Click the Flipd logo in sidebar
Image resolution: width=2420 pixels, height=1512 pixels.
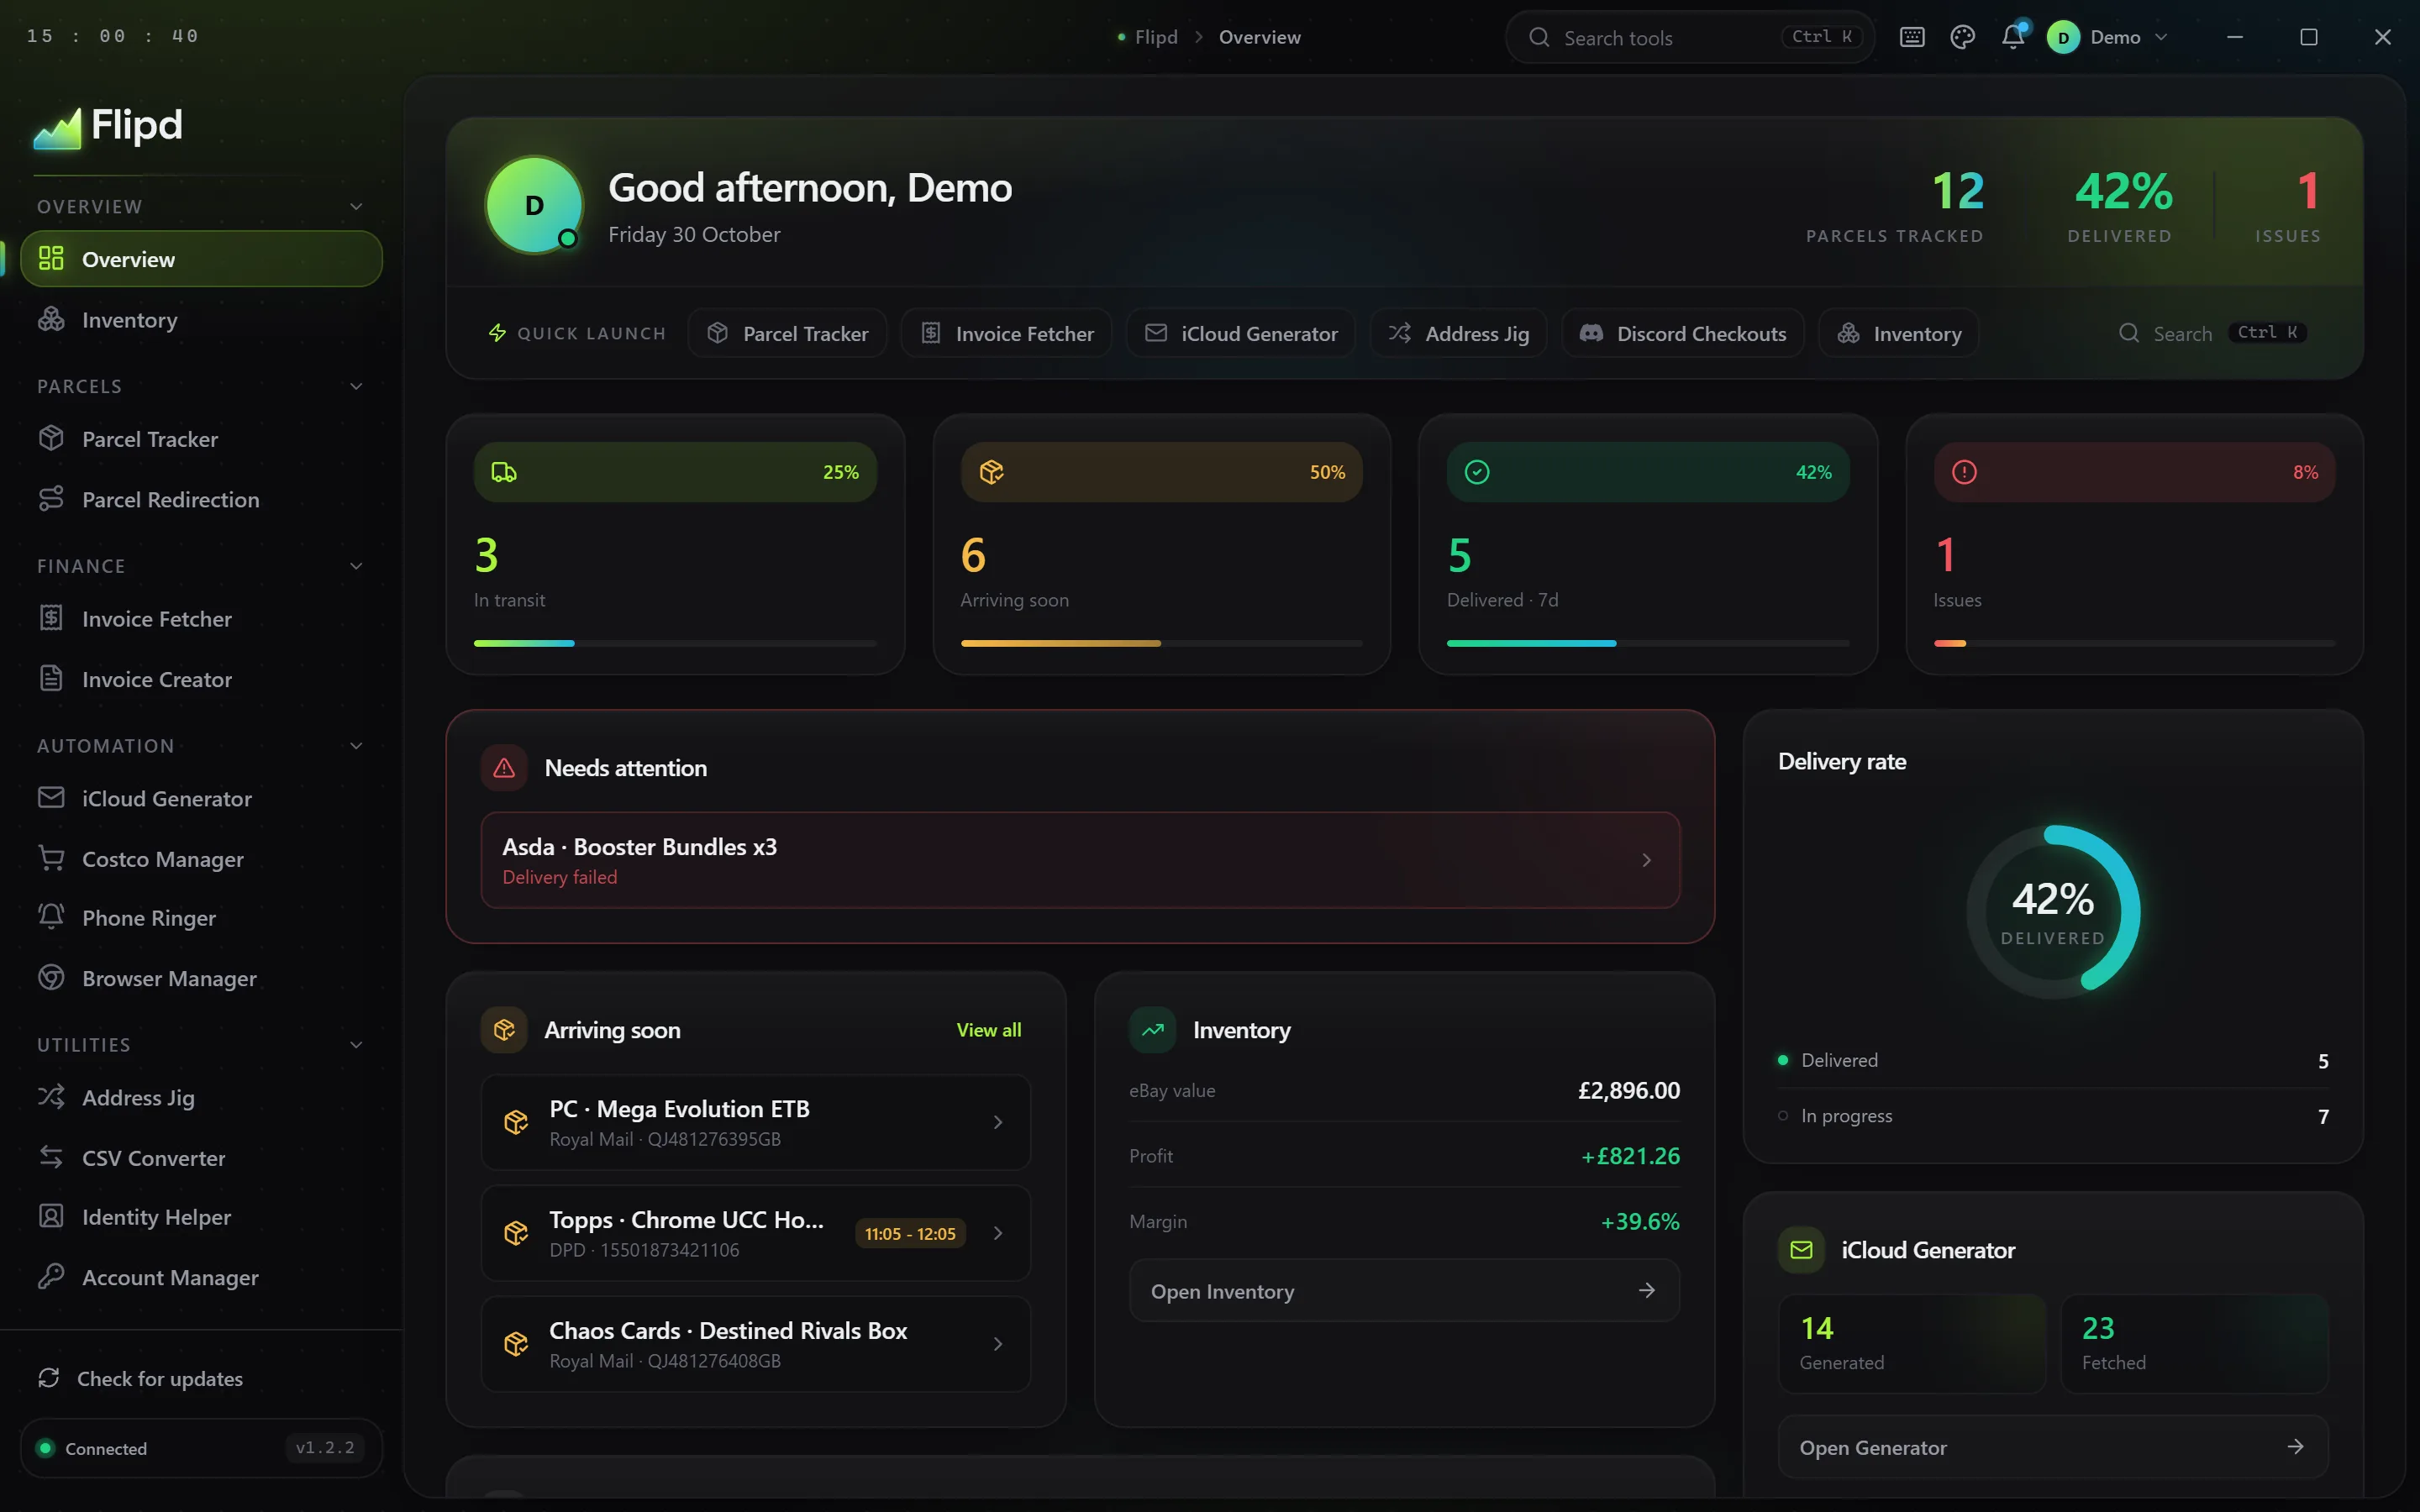108,127
